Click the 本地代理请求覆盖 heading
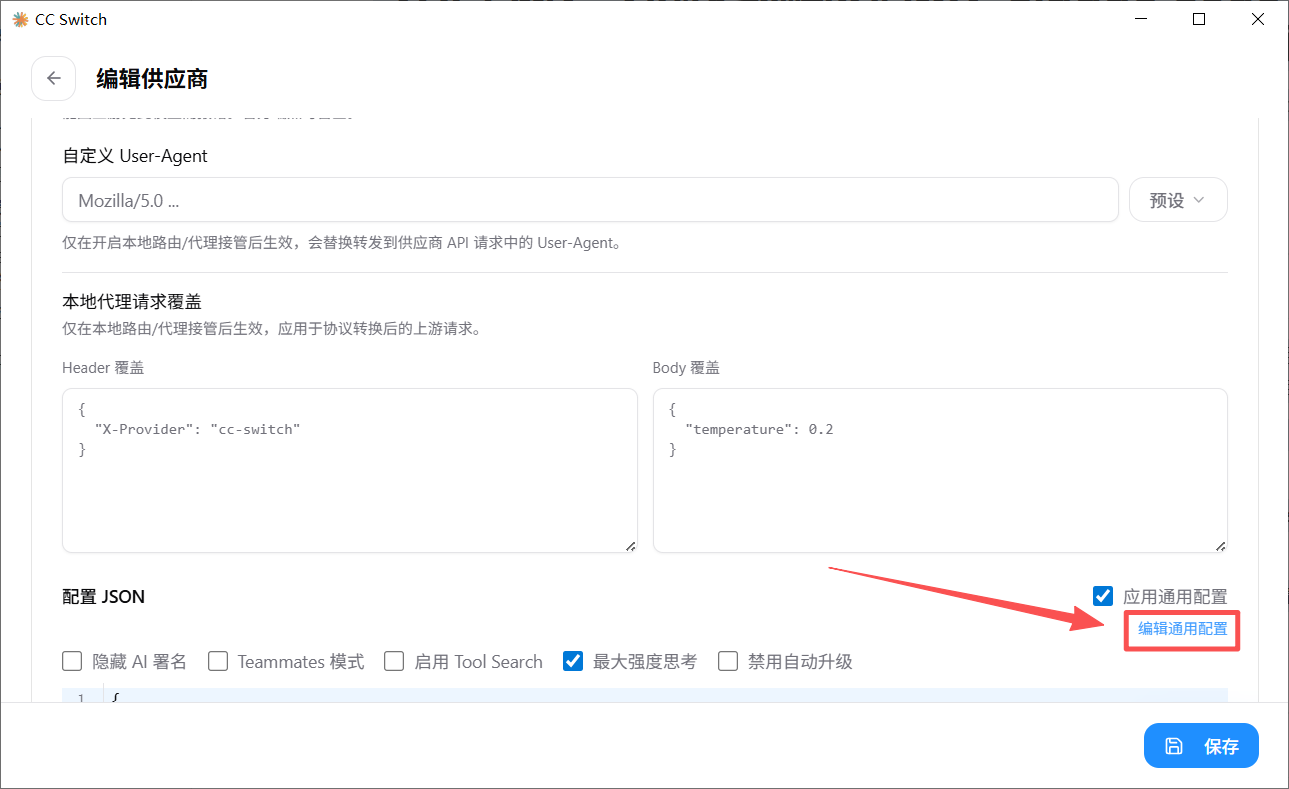1289x789 pixels. click(x=132, y=301)
